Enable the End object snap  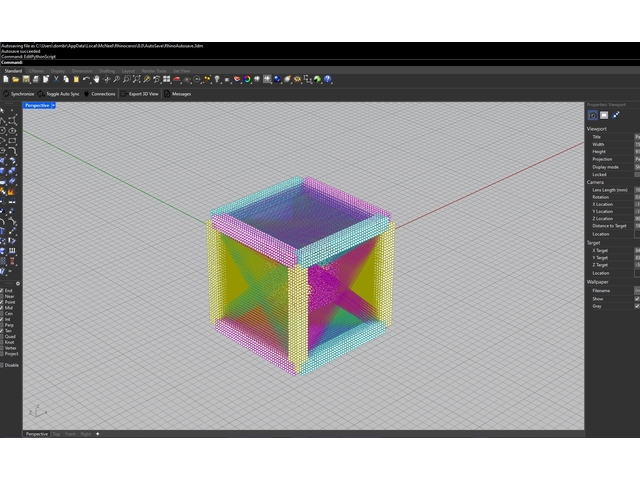pos(2,291)
